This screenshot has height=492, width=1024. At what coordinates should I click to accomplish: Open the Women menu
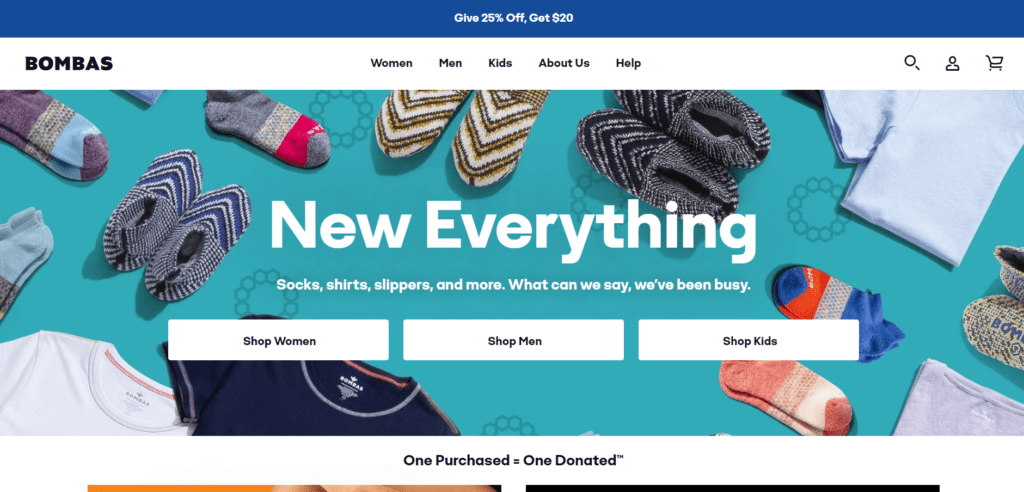pyautogui.click(x=391, y=63)
